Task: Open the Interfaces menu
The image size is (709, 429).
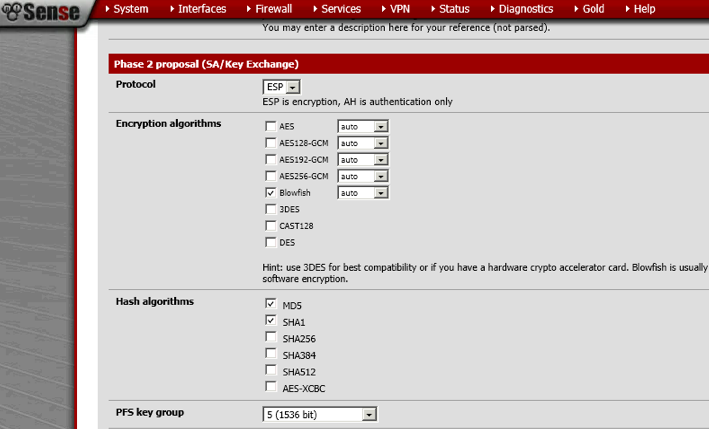Action: [198, 9]
